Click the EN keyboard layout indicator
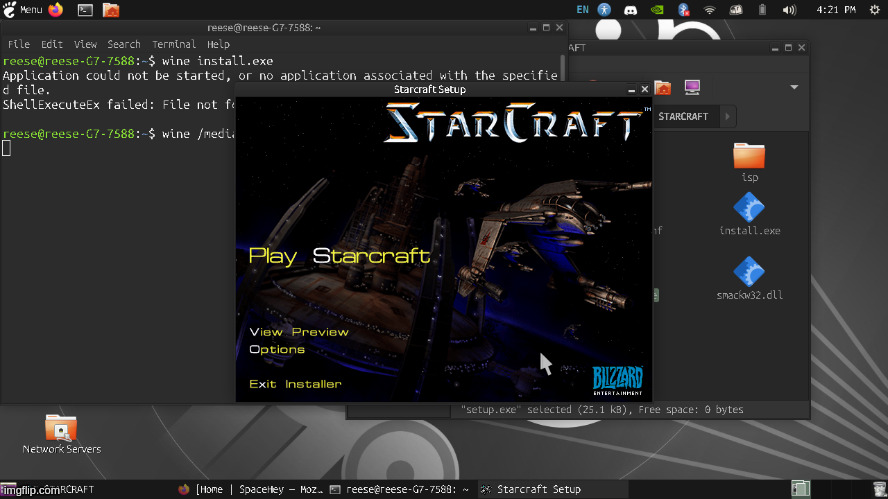Viewport: 888px width, 499px height. (582, 10)
